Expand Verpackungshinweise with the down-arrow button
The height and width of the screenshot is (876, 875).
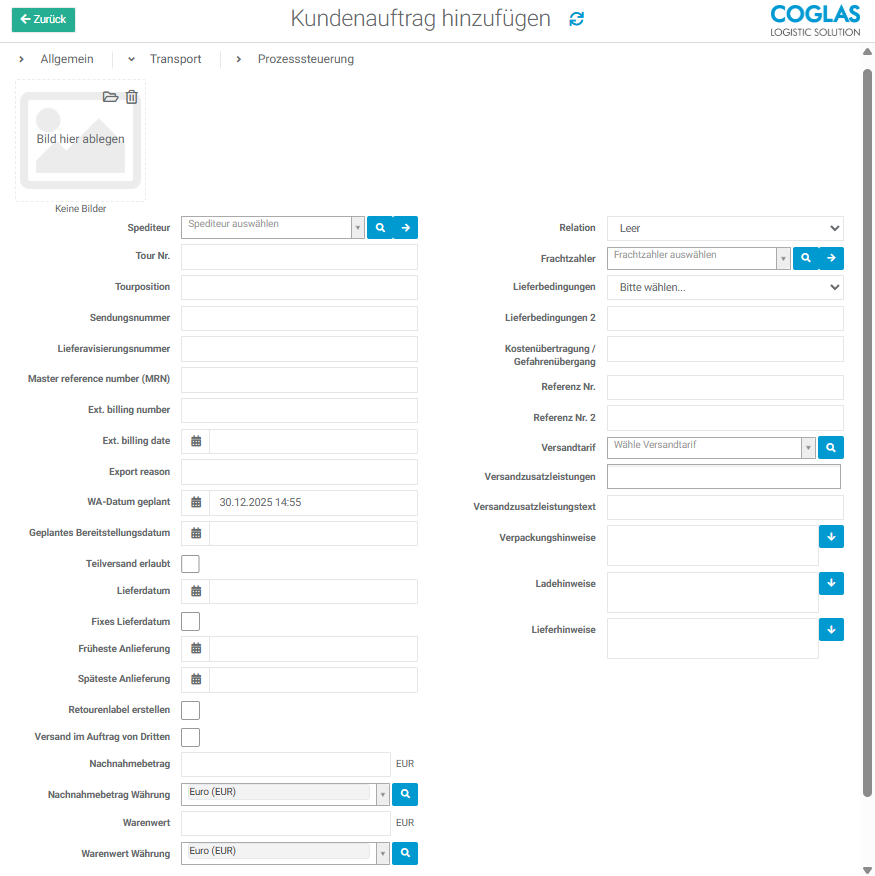click(831, 537)
